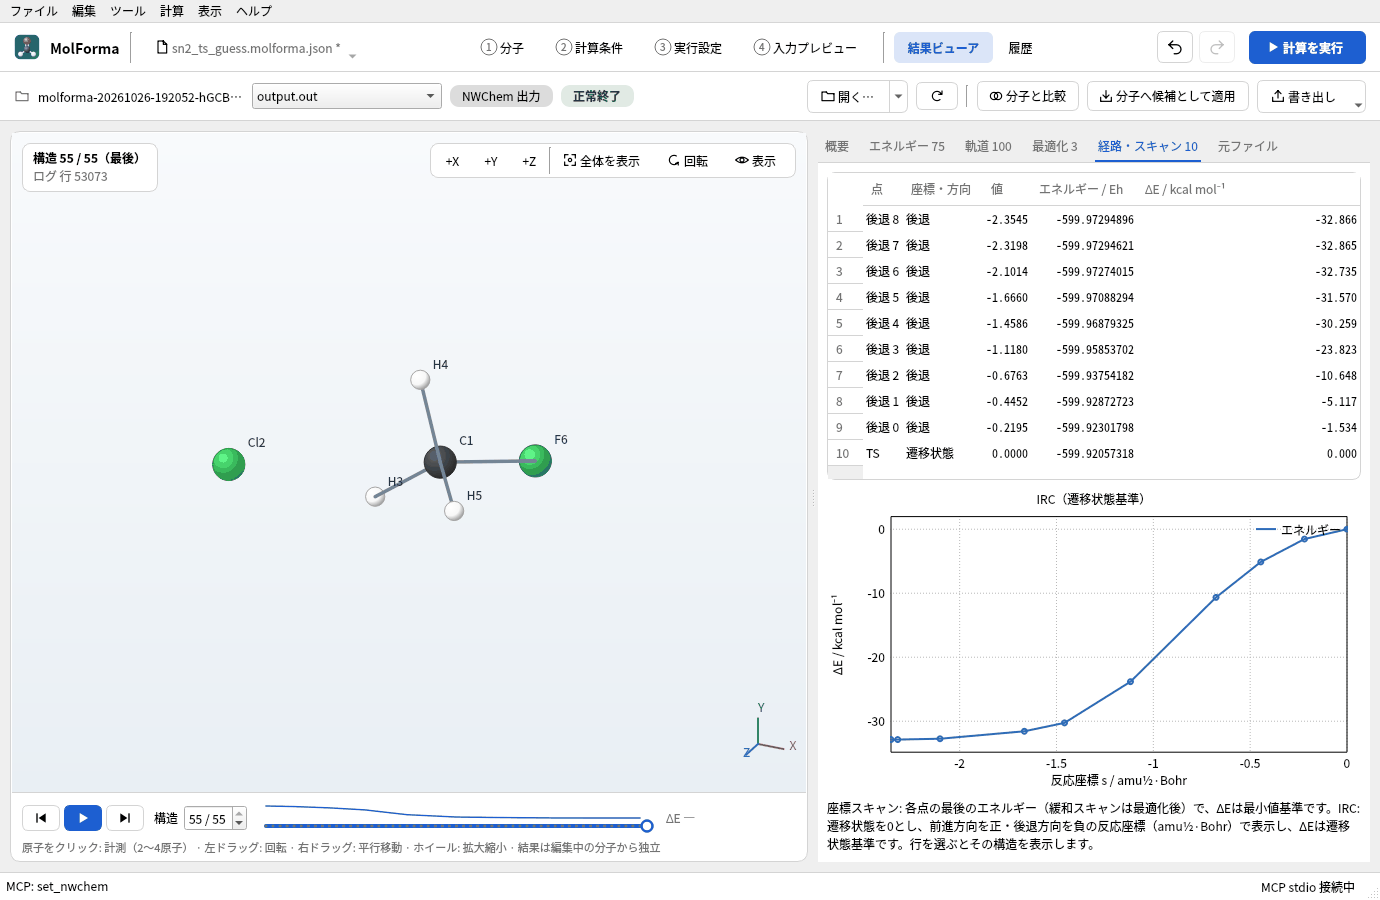Screen dimensions: 1380x900
Task: Click the reload output icon
Action: (937, 96)
